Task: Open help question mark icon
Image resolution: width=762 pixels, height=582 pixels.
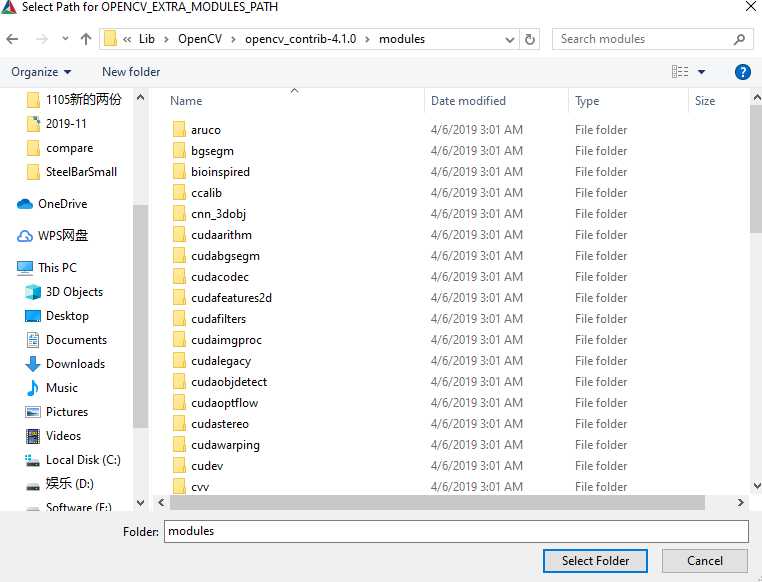Action: pos(743,72)
